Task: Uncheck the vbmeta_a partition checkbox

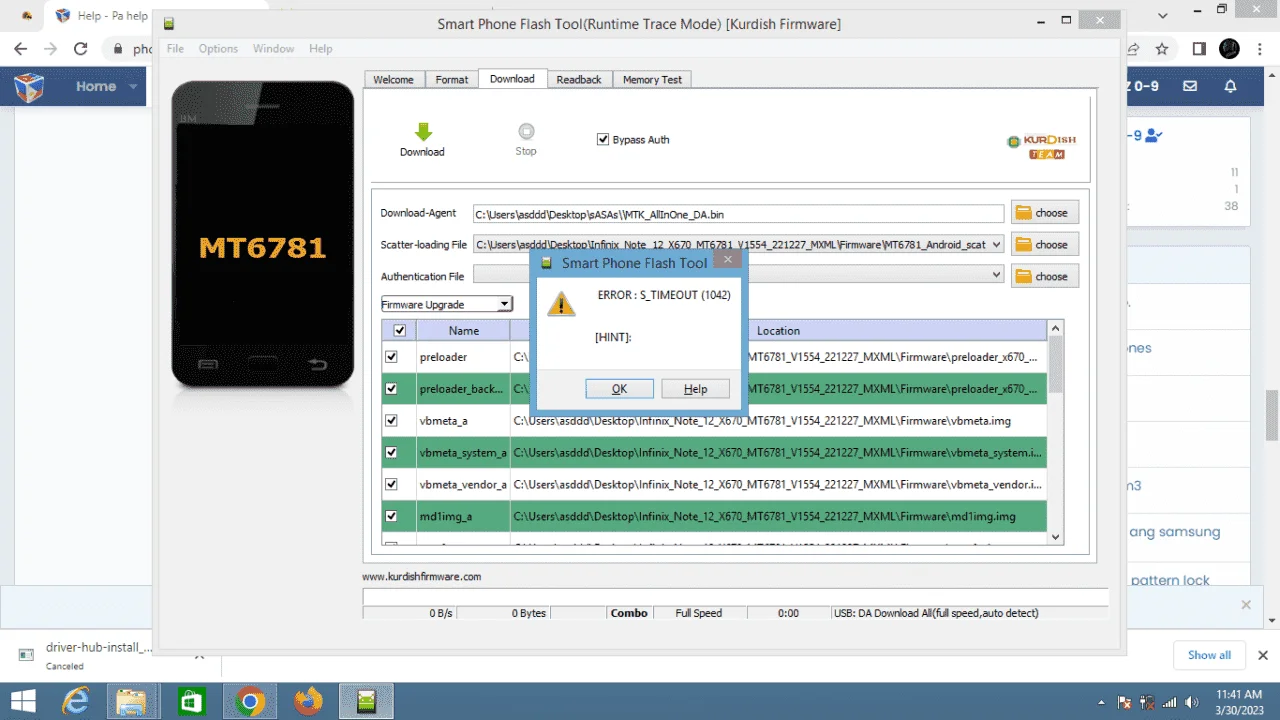Action: click(391, 421)
